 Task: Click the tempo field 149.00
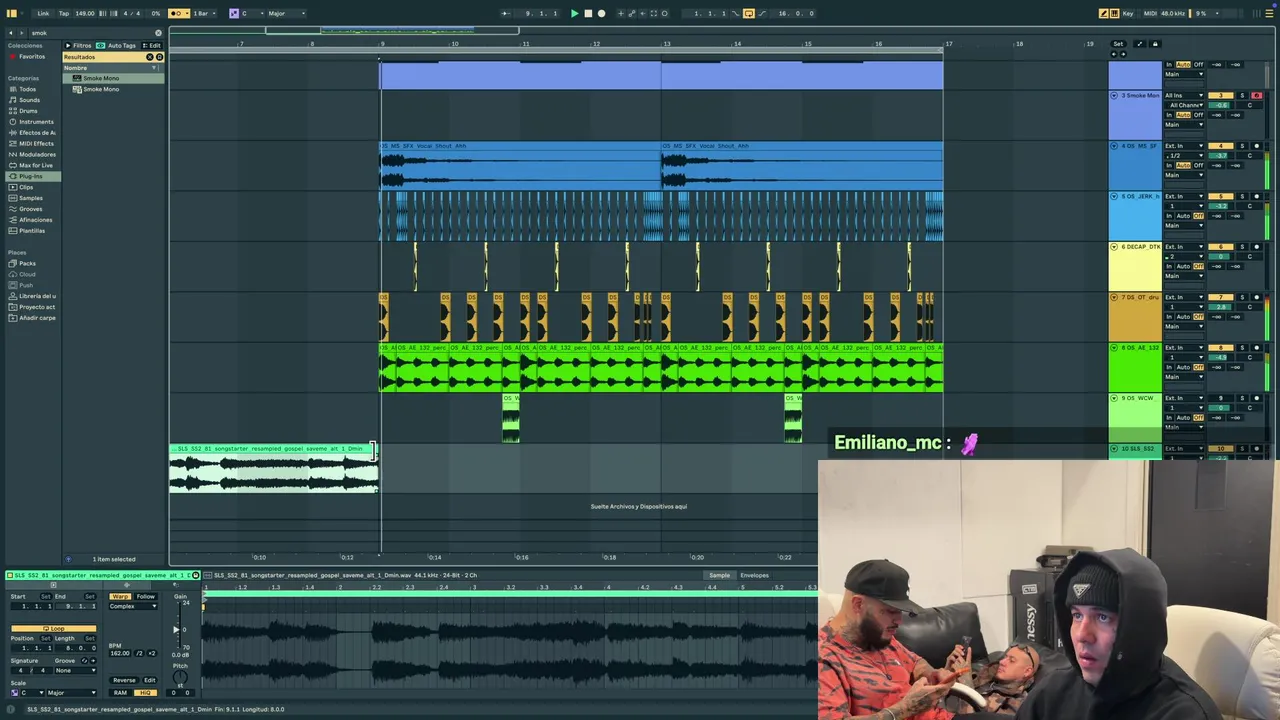pyautogui.click(x=84, y=13)
